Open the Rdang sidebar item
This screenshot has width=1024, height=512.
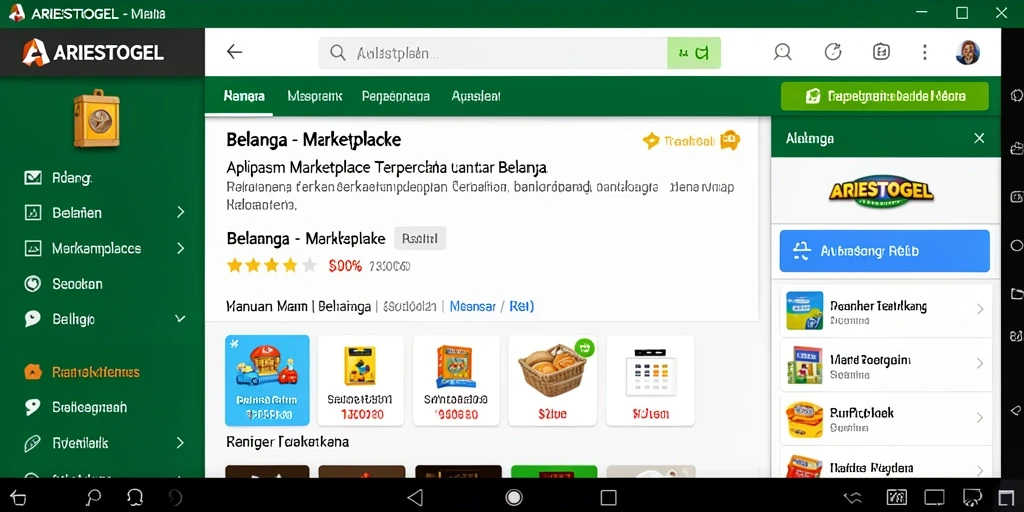72,178
